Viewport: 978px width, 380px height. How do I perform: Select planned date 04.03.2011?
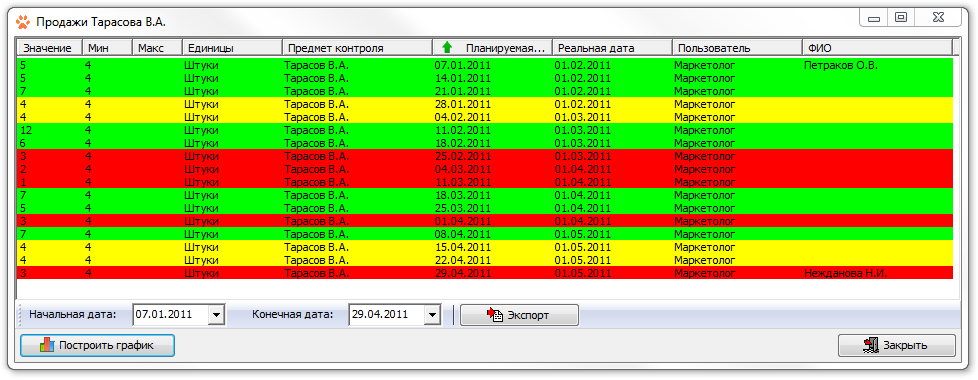463,169
